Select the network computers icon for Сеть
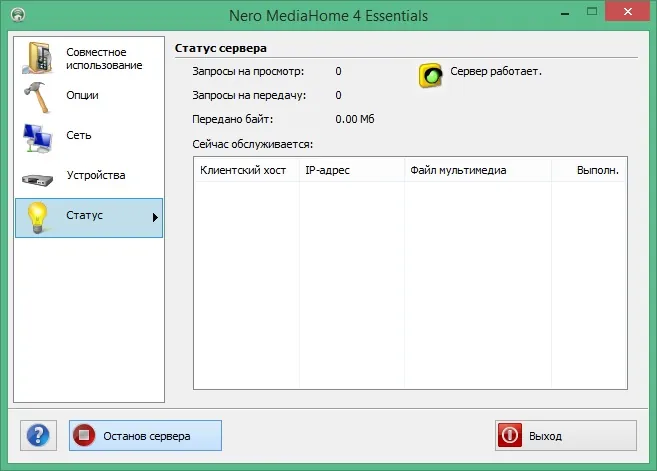 pyautogui.click(x=38, y=138)
